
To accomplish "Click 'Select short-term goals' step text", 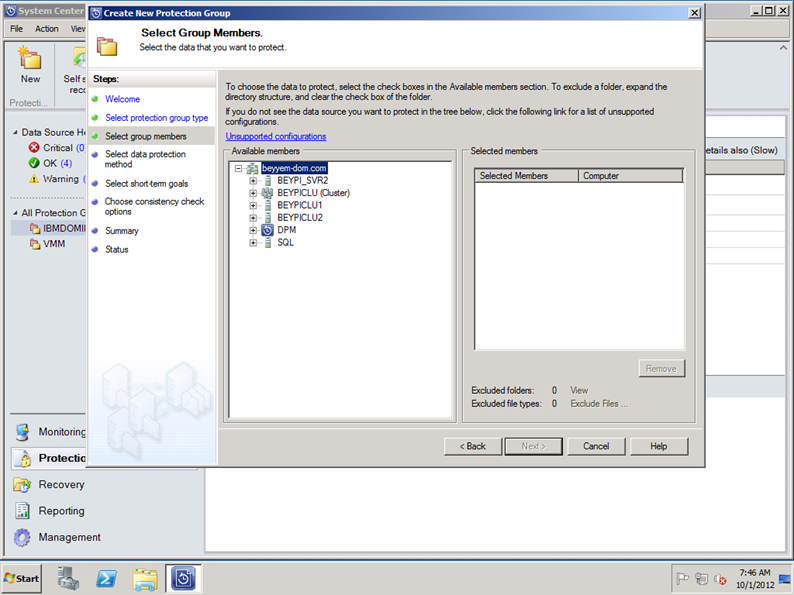I will [x=146, y=184].
